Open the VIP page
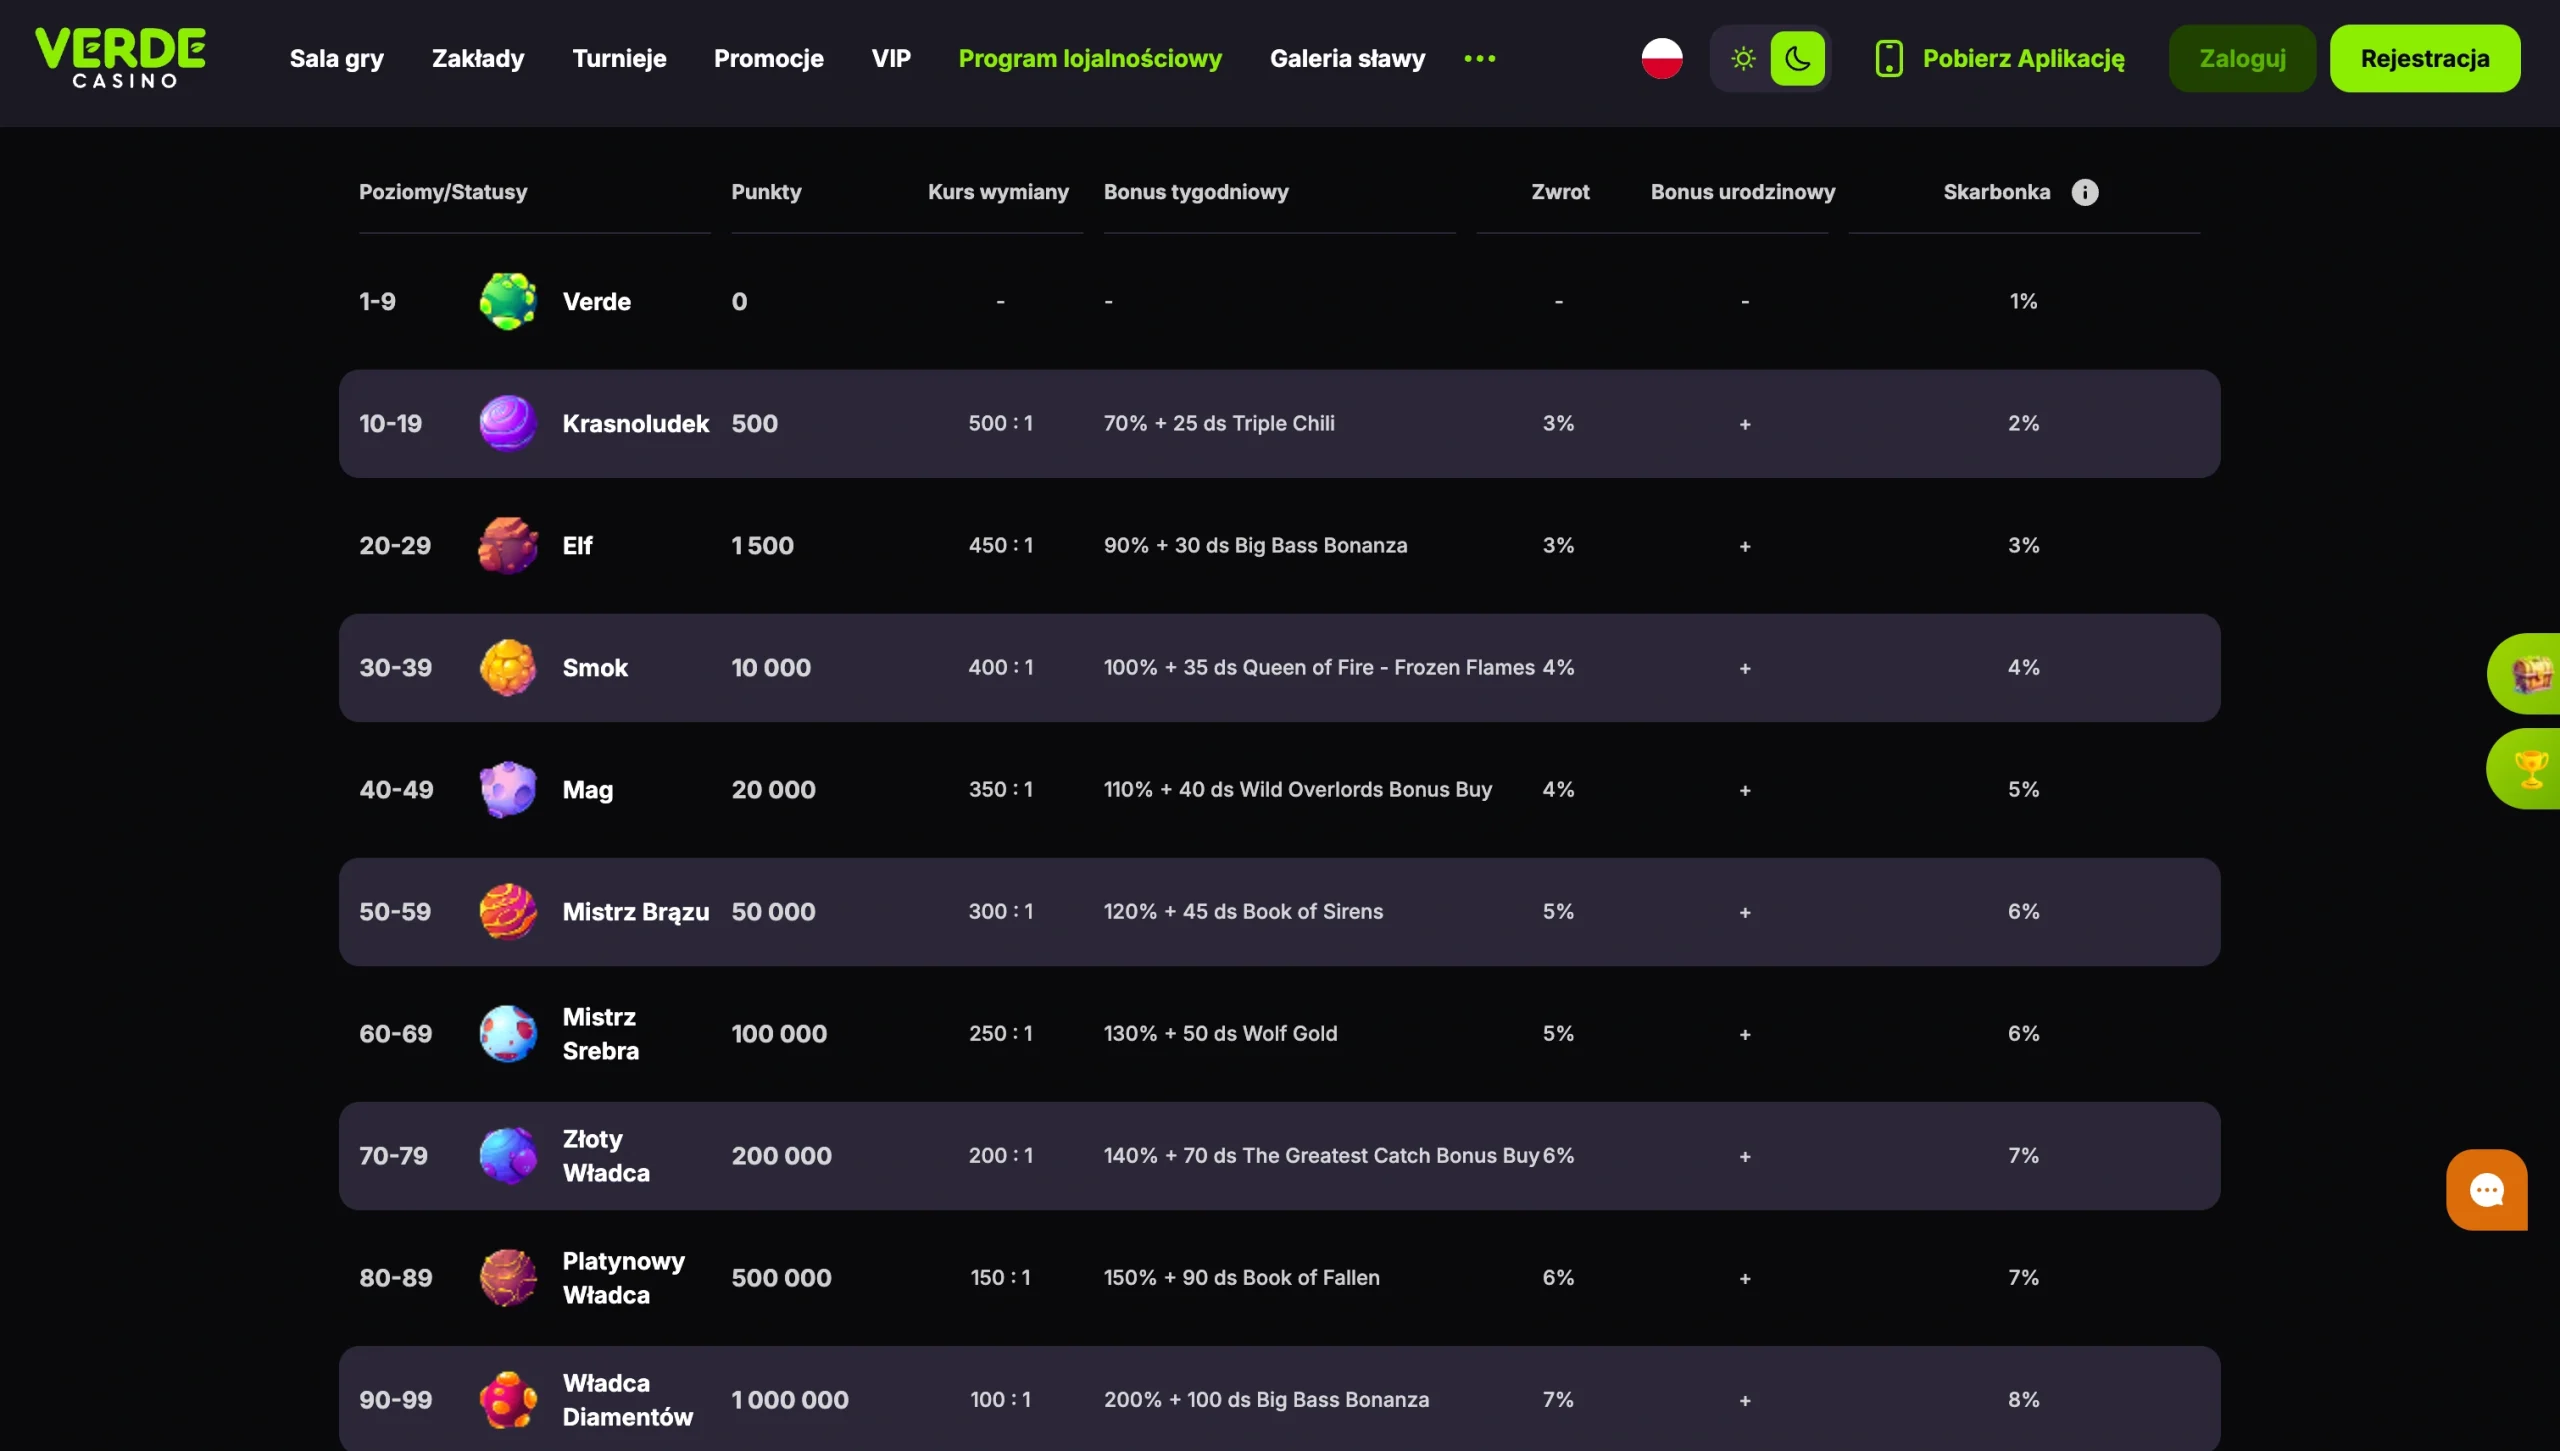 click(891, 59)
